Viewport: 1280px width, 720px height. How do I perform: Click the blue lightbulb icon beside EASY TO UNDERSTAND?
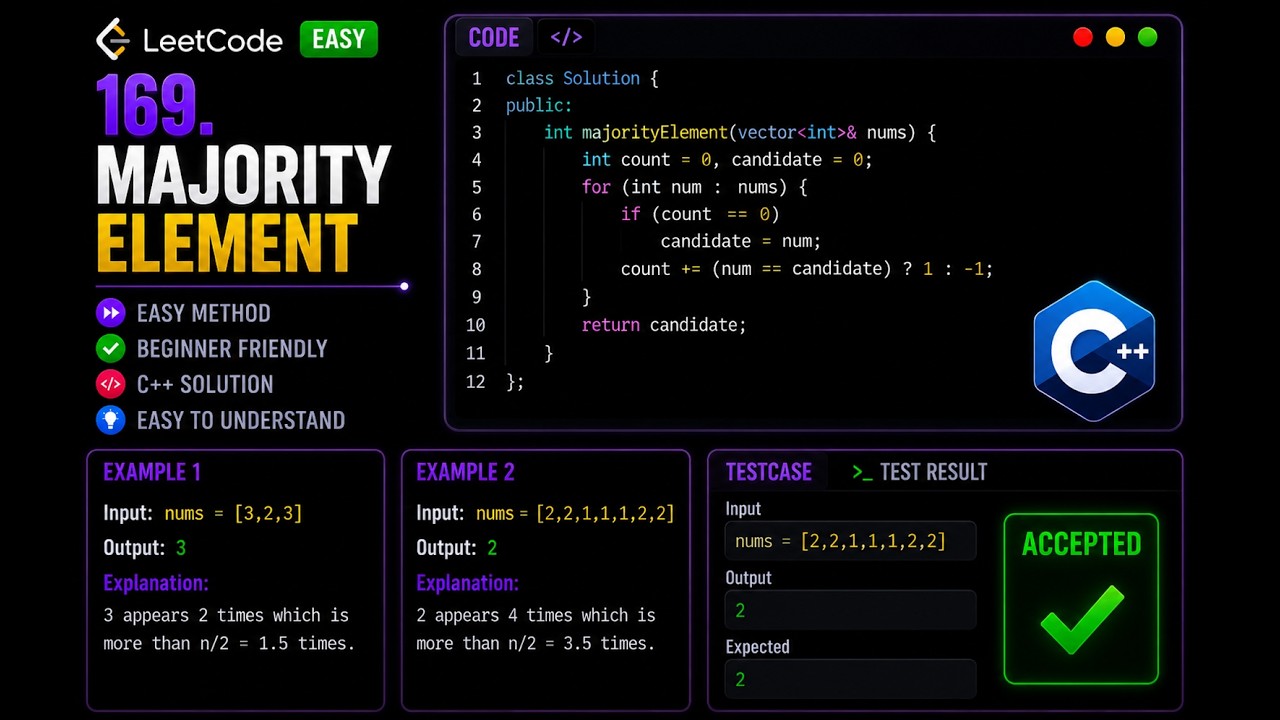(x=110, y=420)
